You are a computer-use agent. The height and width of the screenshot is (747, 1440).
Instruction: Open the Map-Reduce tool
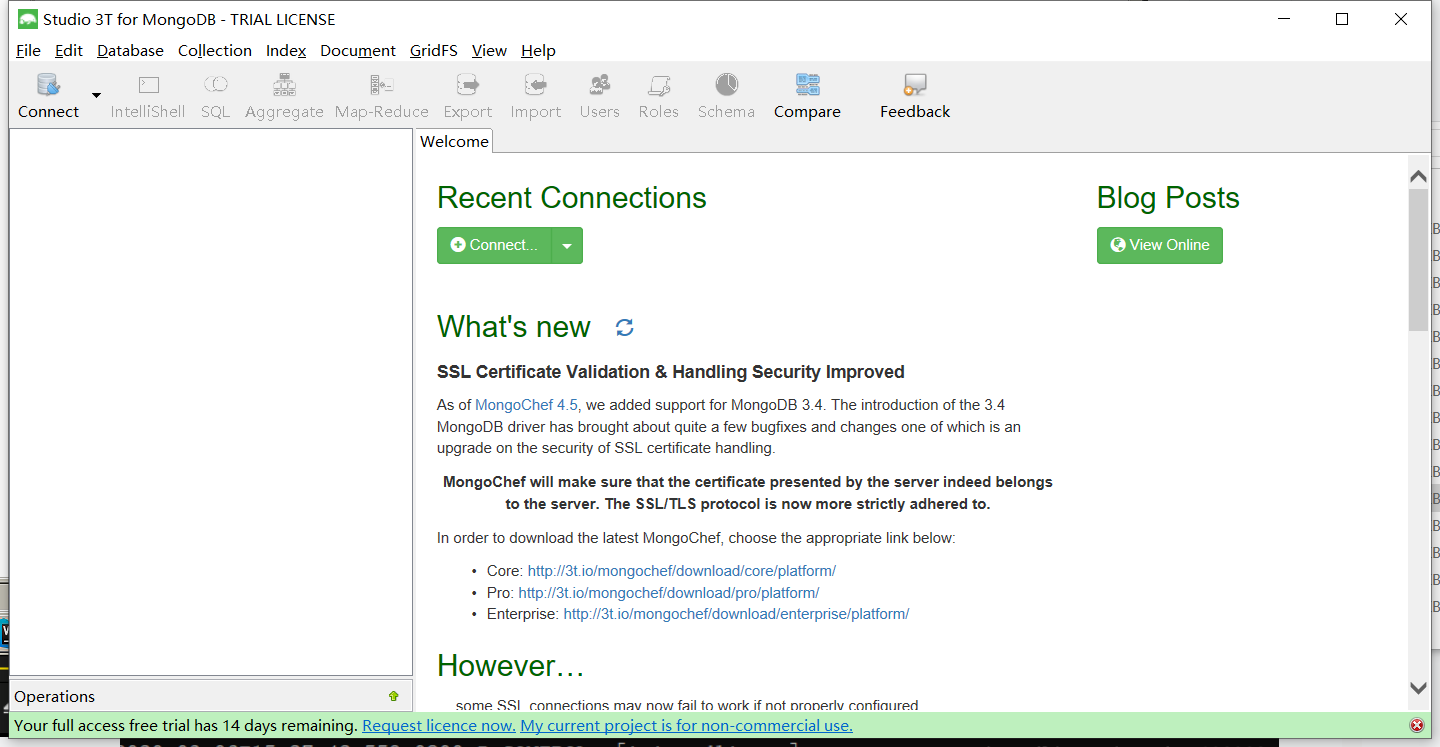coord(382,96)
